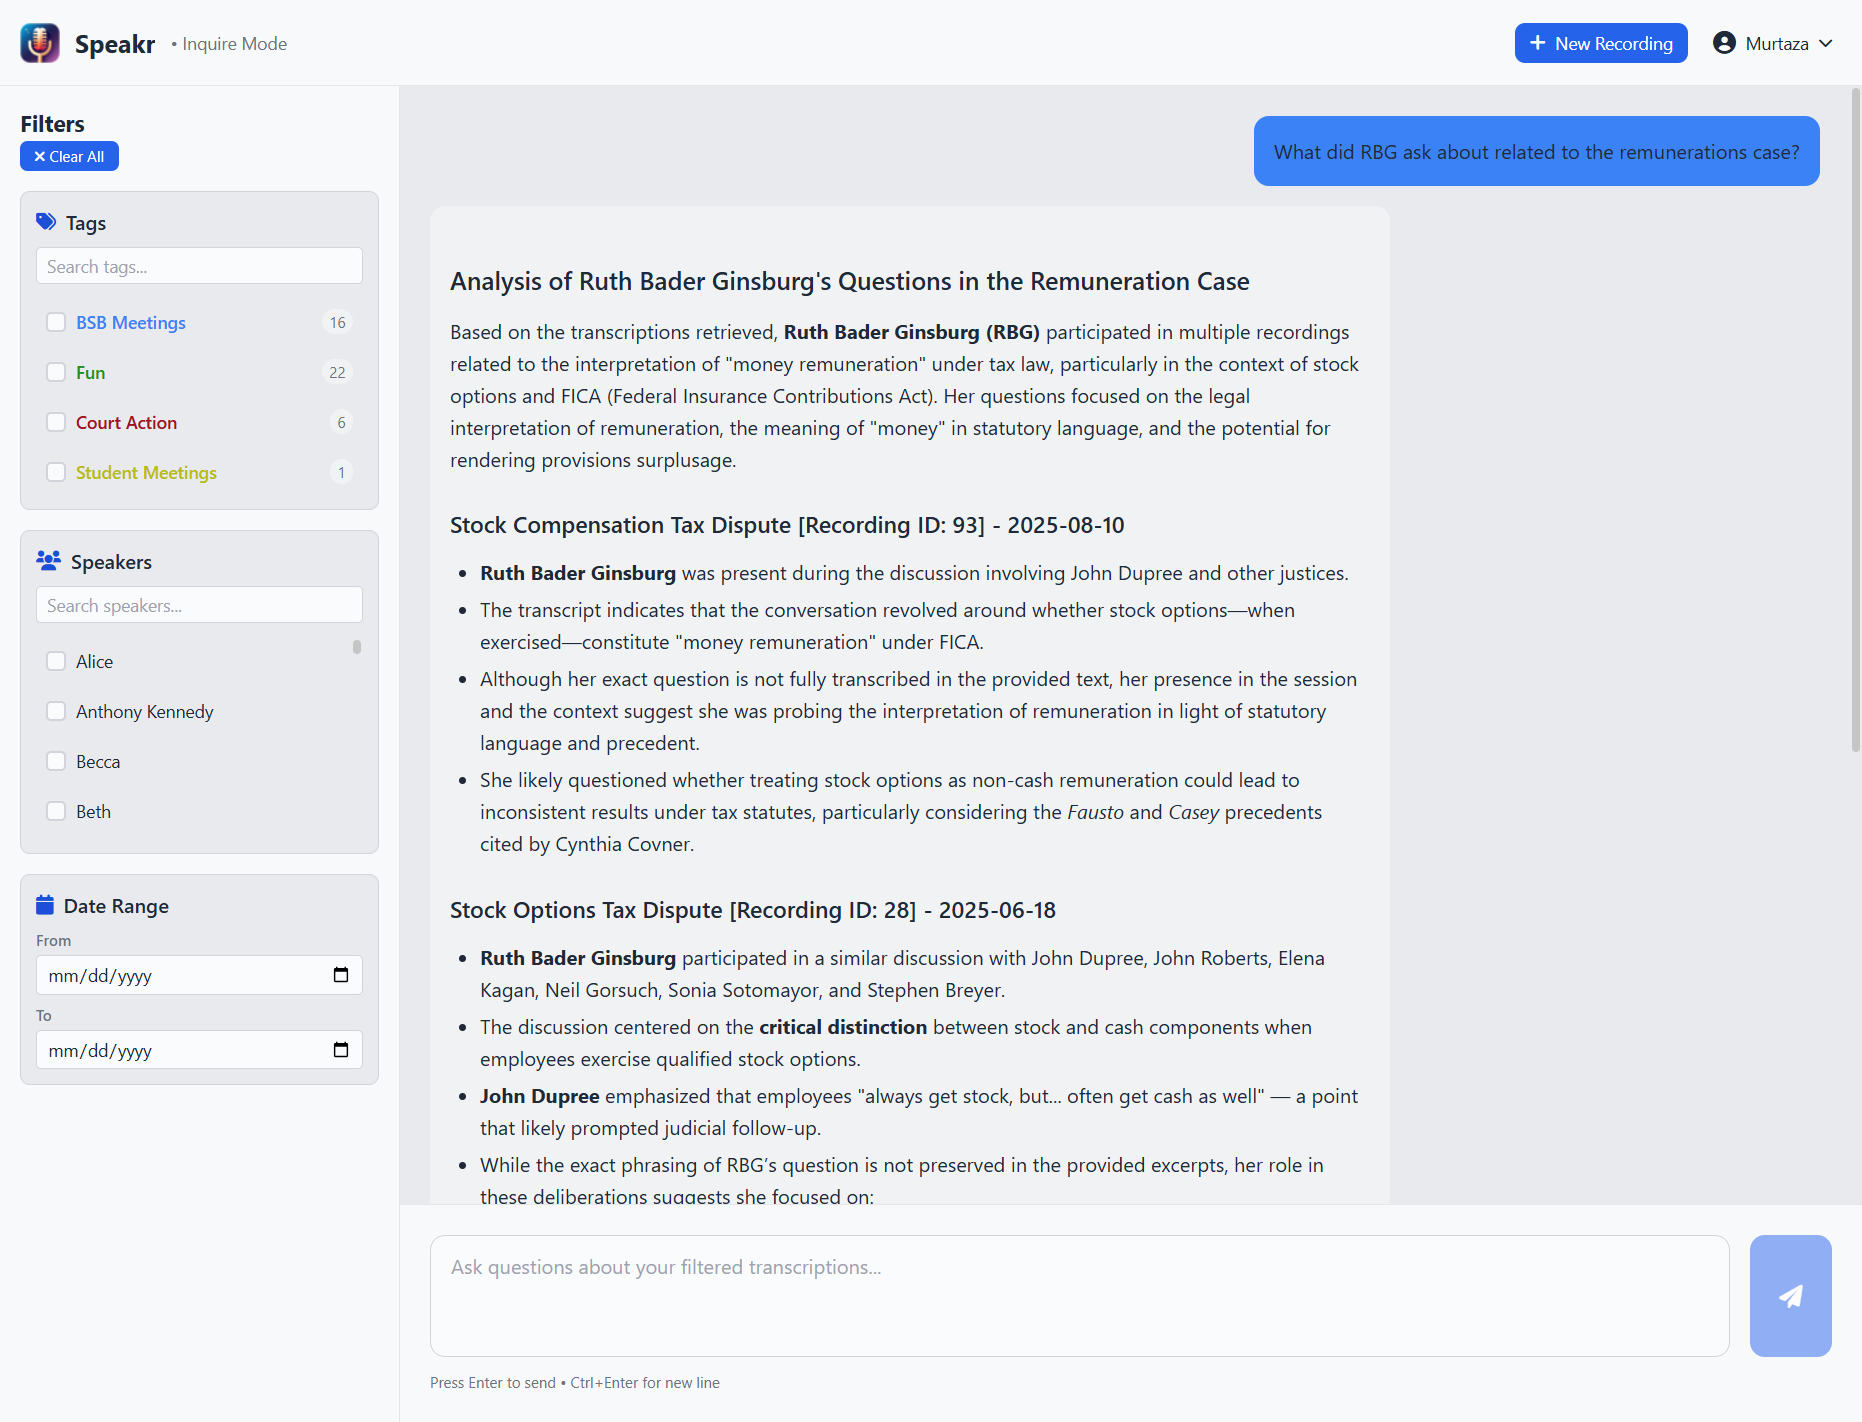Focus the From date input field
The width and height of the screenshot is (1862, 1422).
[x=199, y=975]
